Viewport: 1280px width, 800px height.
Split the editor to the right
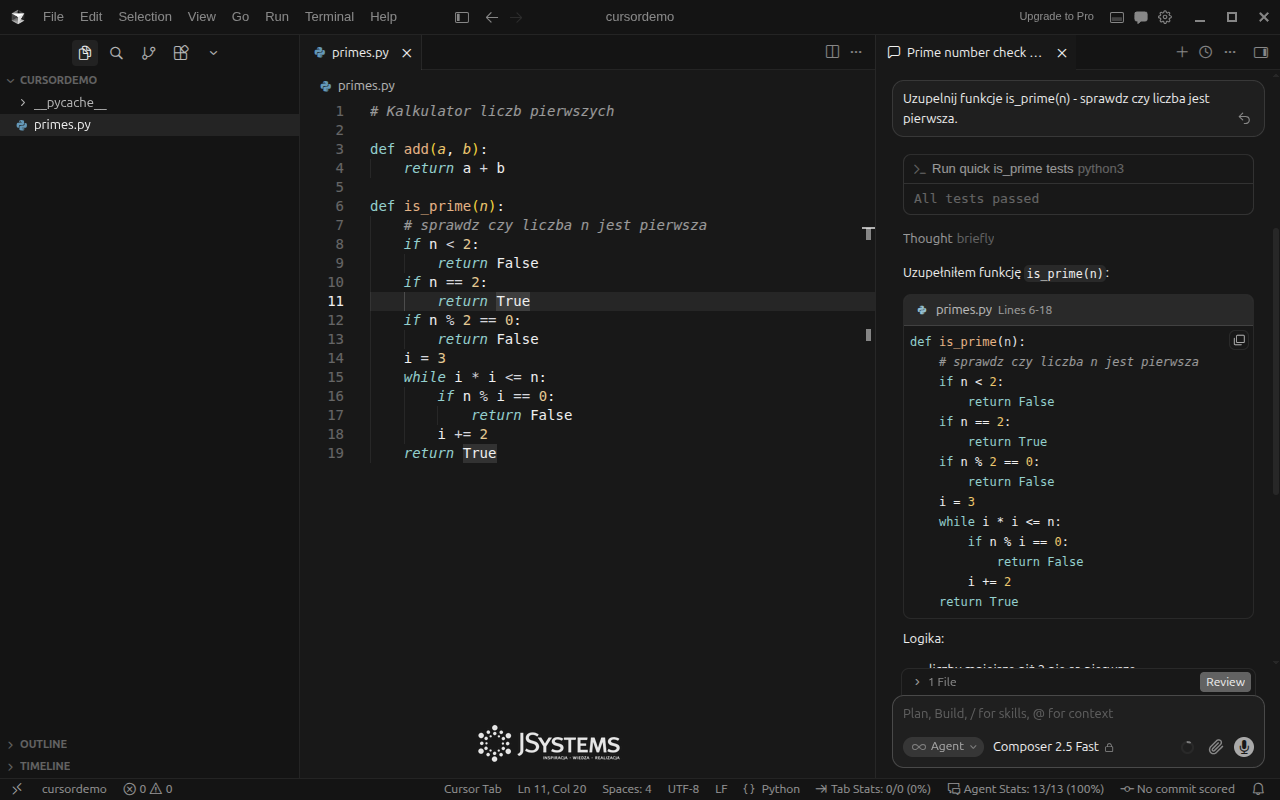click(x=832, y=52)
